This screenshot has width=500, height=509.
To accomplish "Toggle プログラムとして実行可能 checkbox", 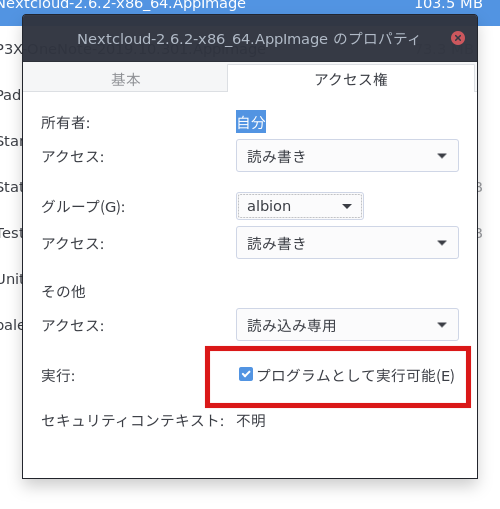I will (x=246, y=375).
